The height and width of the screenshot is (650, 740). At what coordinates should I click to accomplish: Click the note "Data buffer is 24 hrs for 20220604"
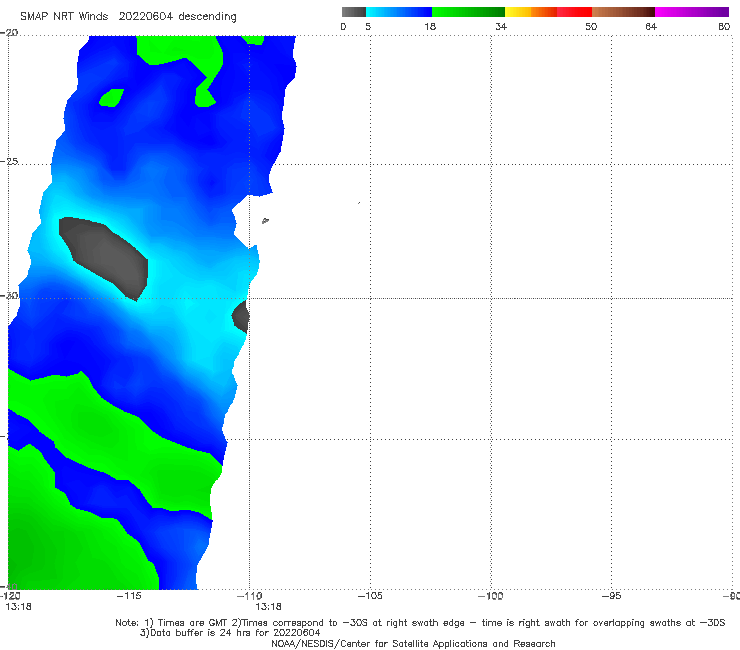point(230,633)
